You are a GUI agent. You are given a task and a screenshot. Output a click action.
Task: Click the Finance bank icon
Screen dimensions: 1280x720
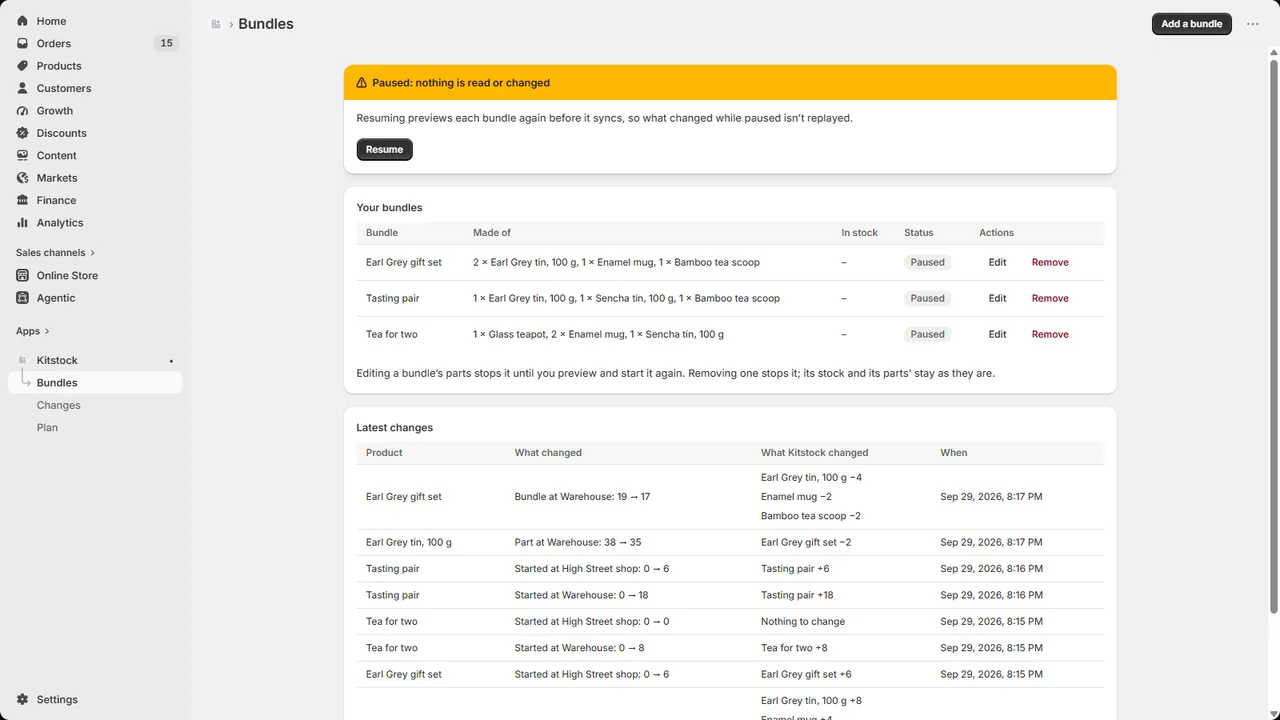(x=22, y=200)
